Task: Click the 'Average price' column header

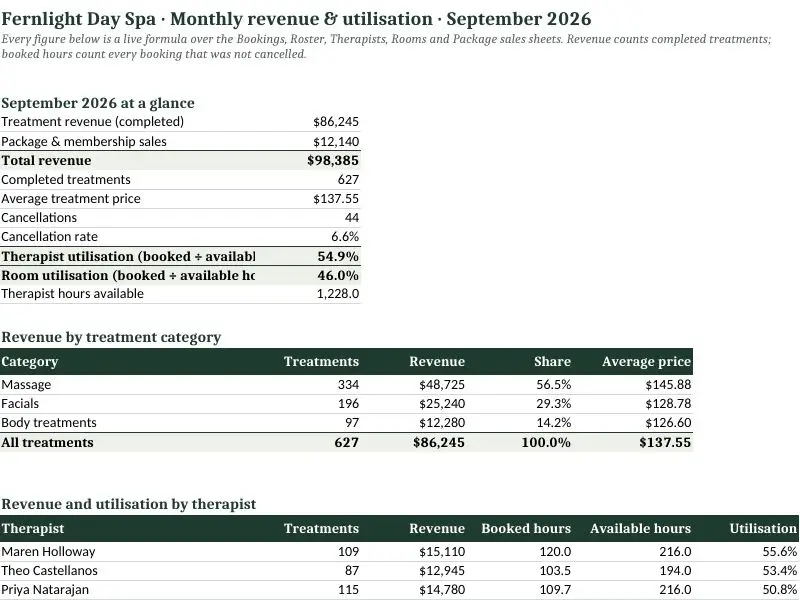Action: pos(646,361)
